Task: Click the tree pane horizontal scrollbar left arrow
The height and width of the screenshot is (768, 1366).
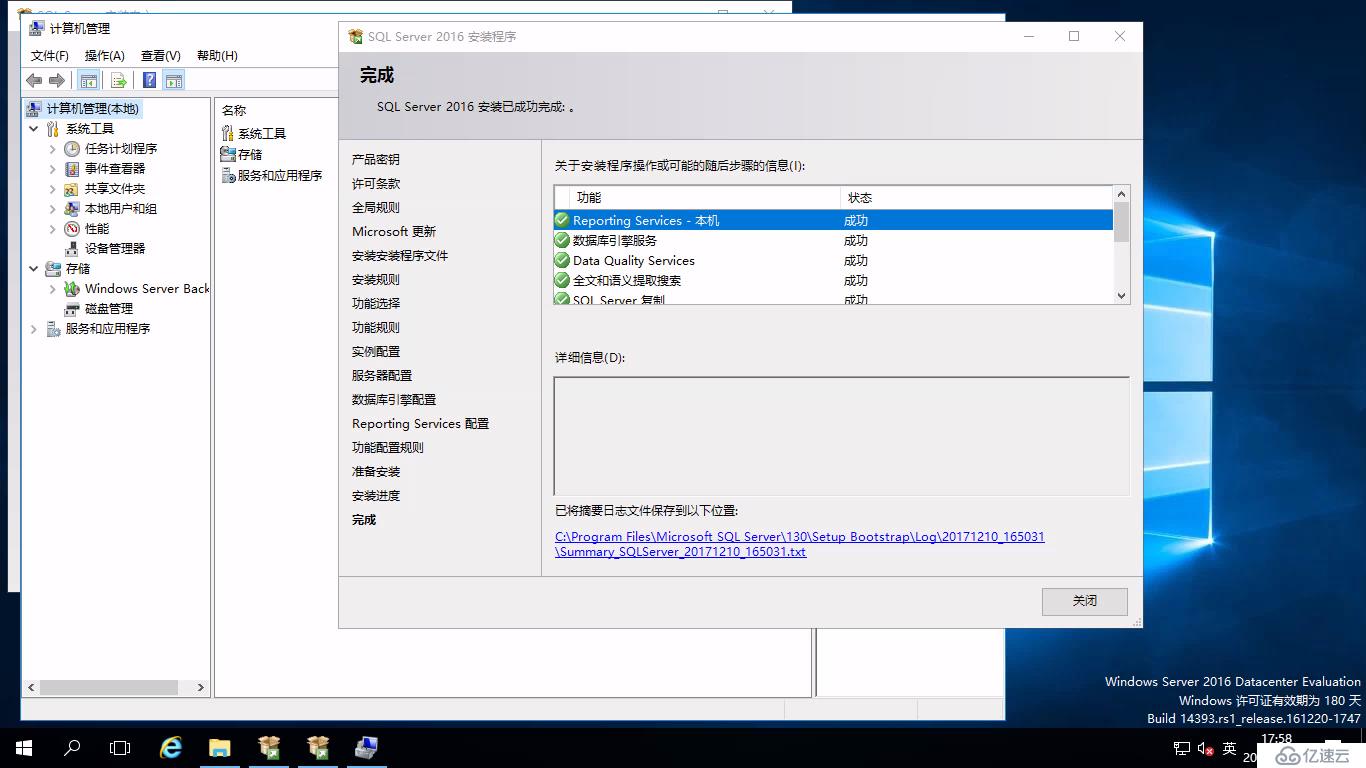Action: (31, 687)
